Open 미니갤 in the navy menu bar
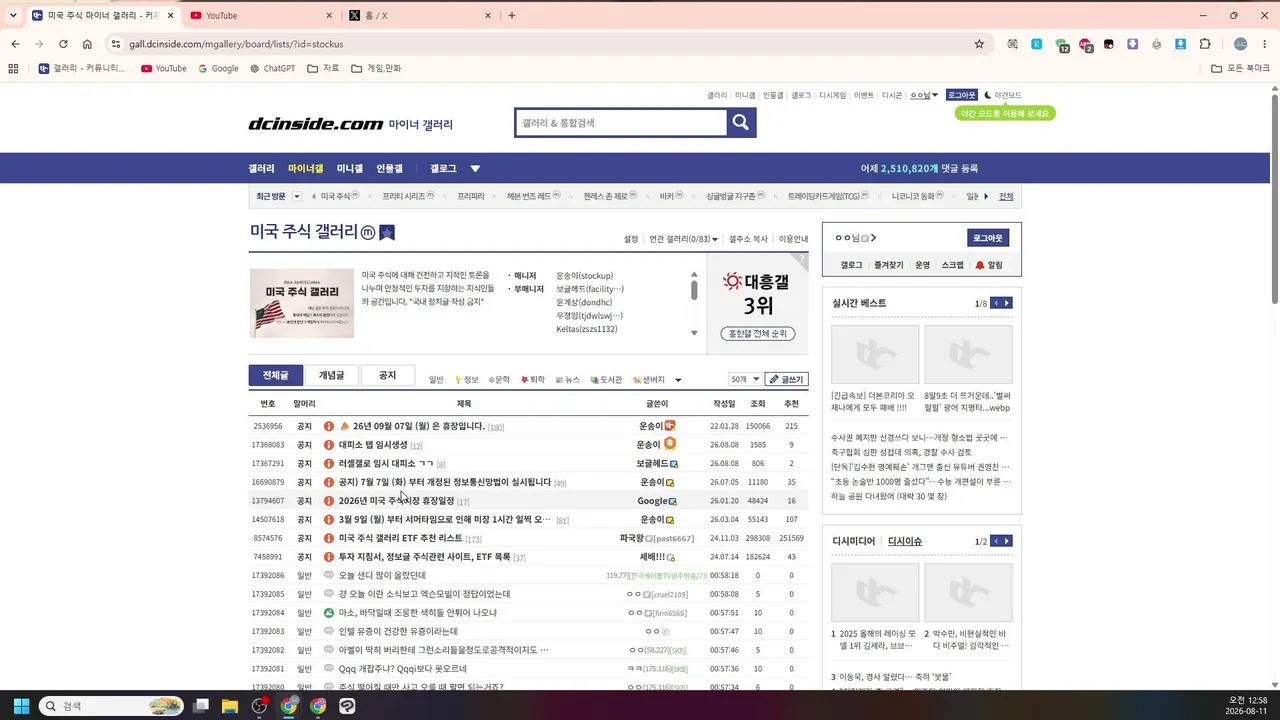Image resolution: width=1280 pixels, height=720 pixels. point(350,169)
